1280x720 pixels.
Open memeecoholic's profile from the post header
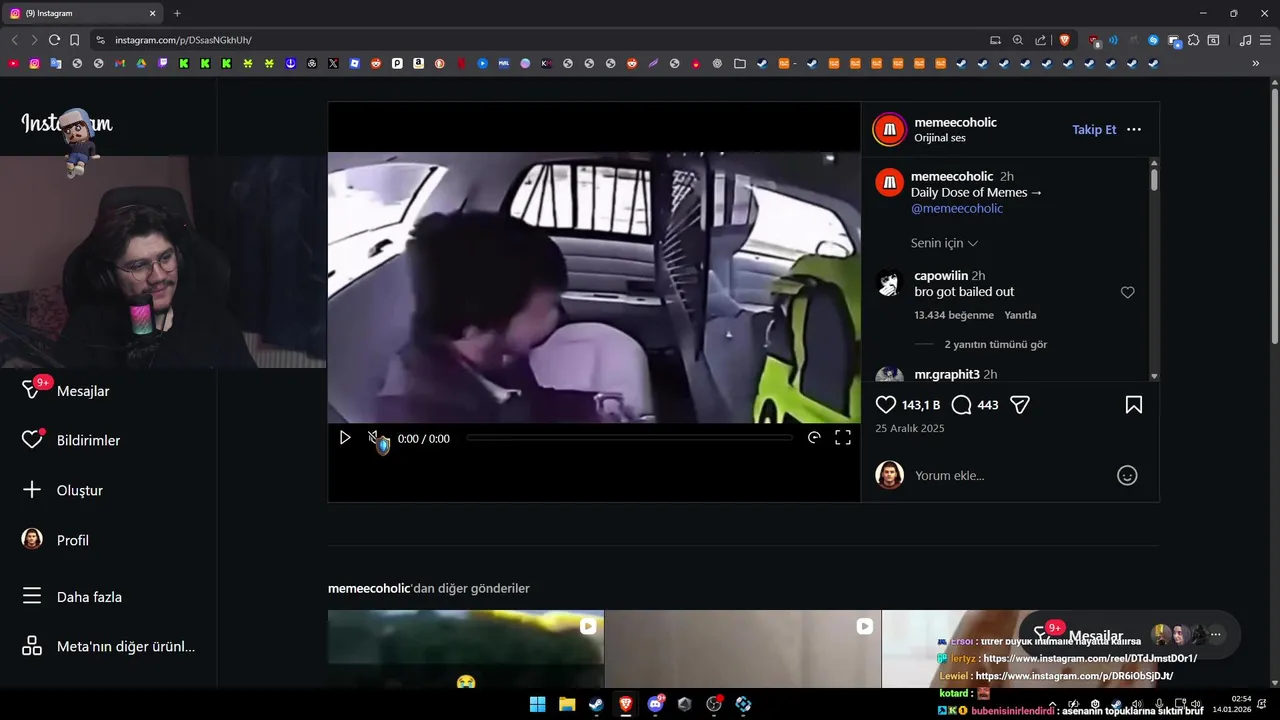click(955, 122)
